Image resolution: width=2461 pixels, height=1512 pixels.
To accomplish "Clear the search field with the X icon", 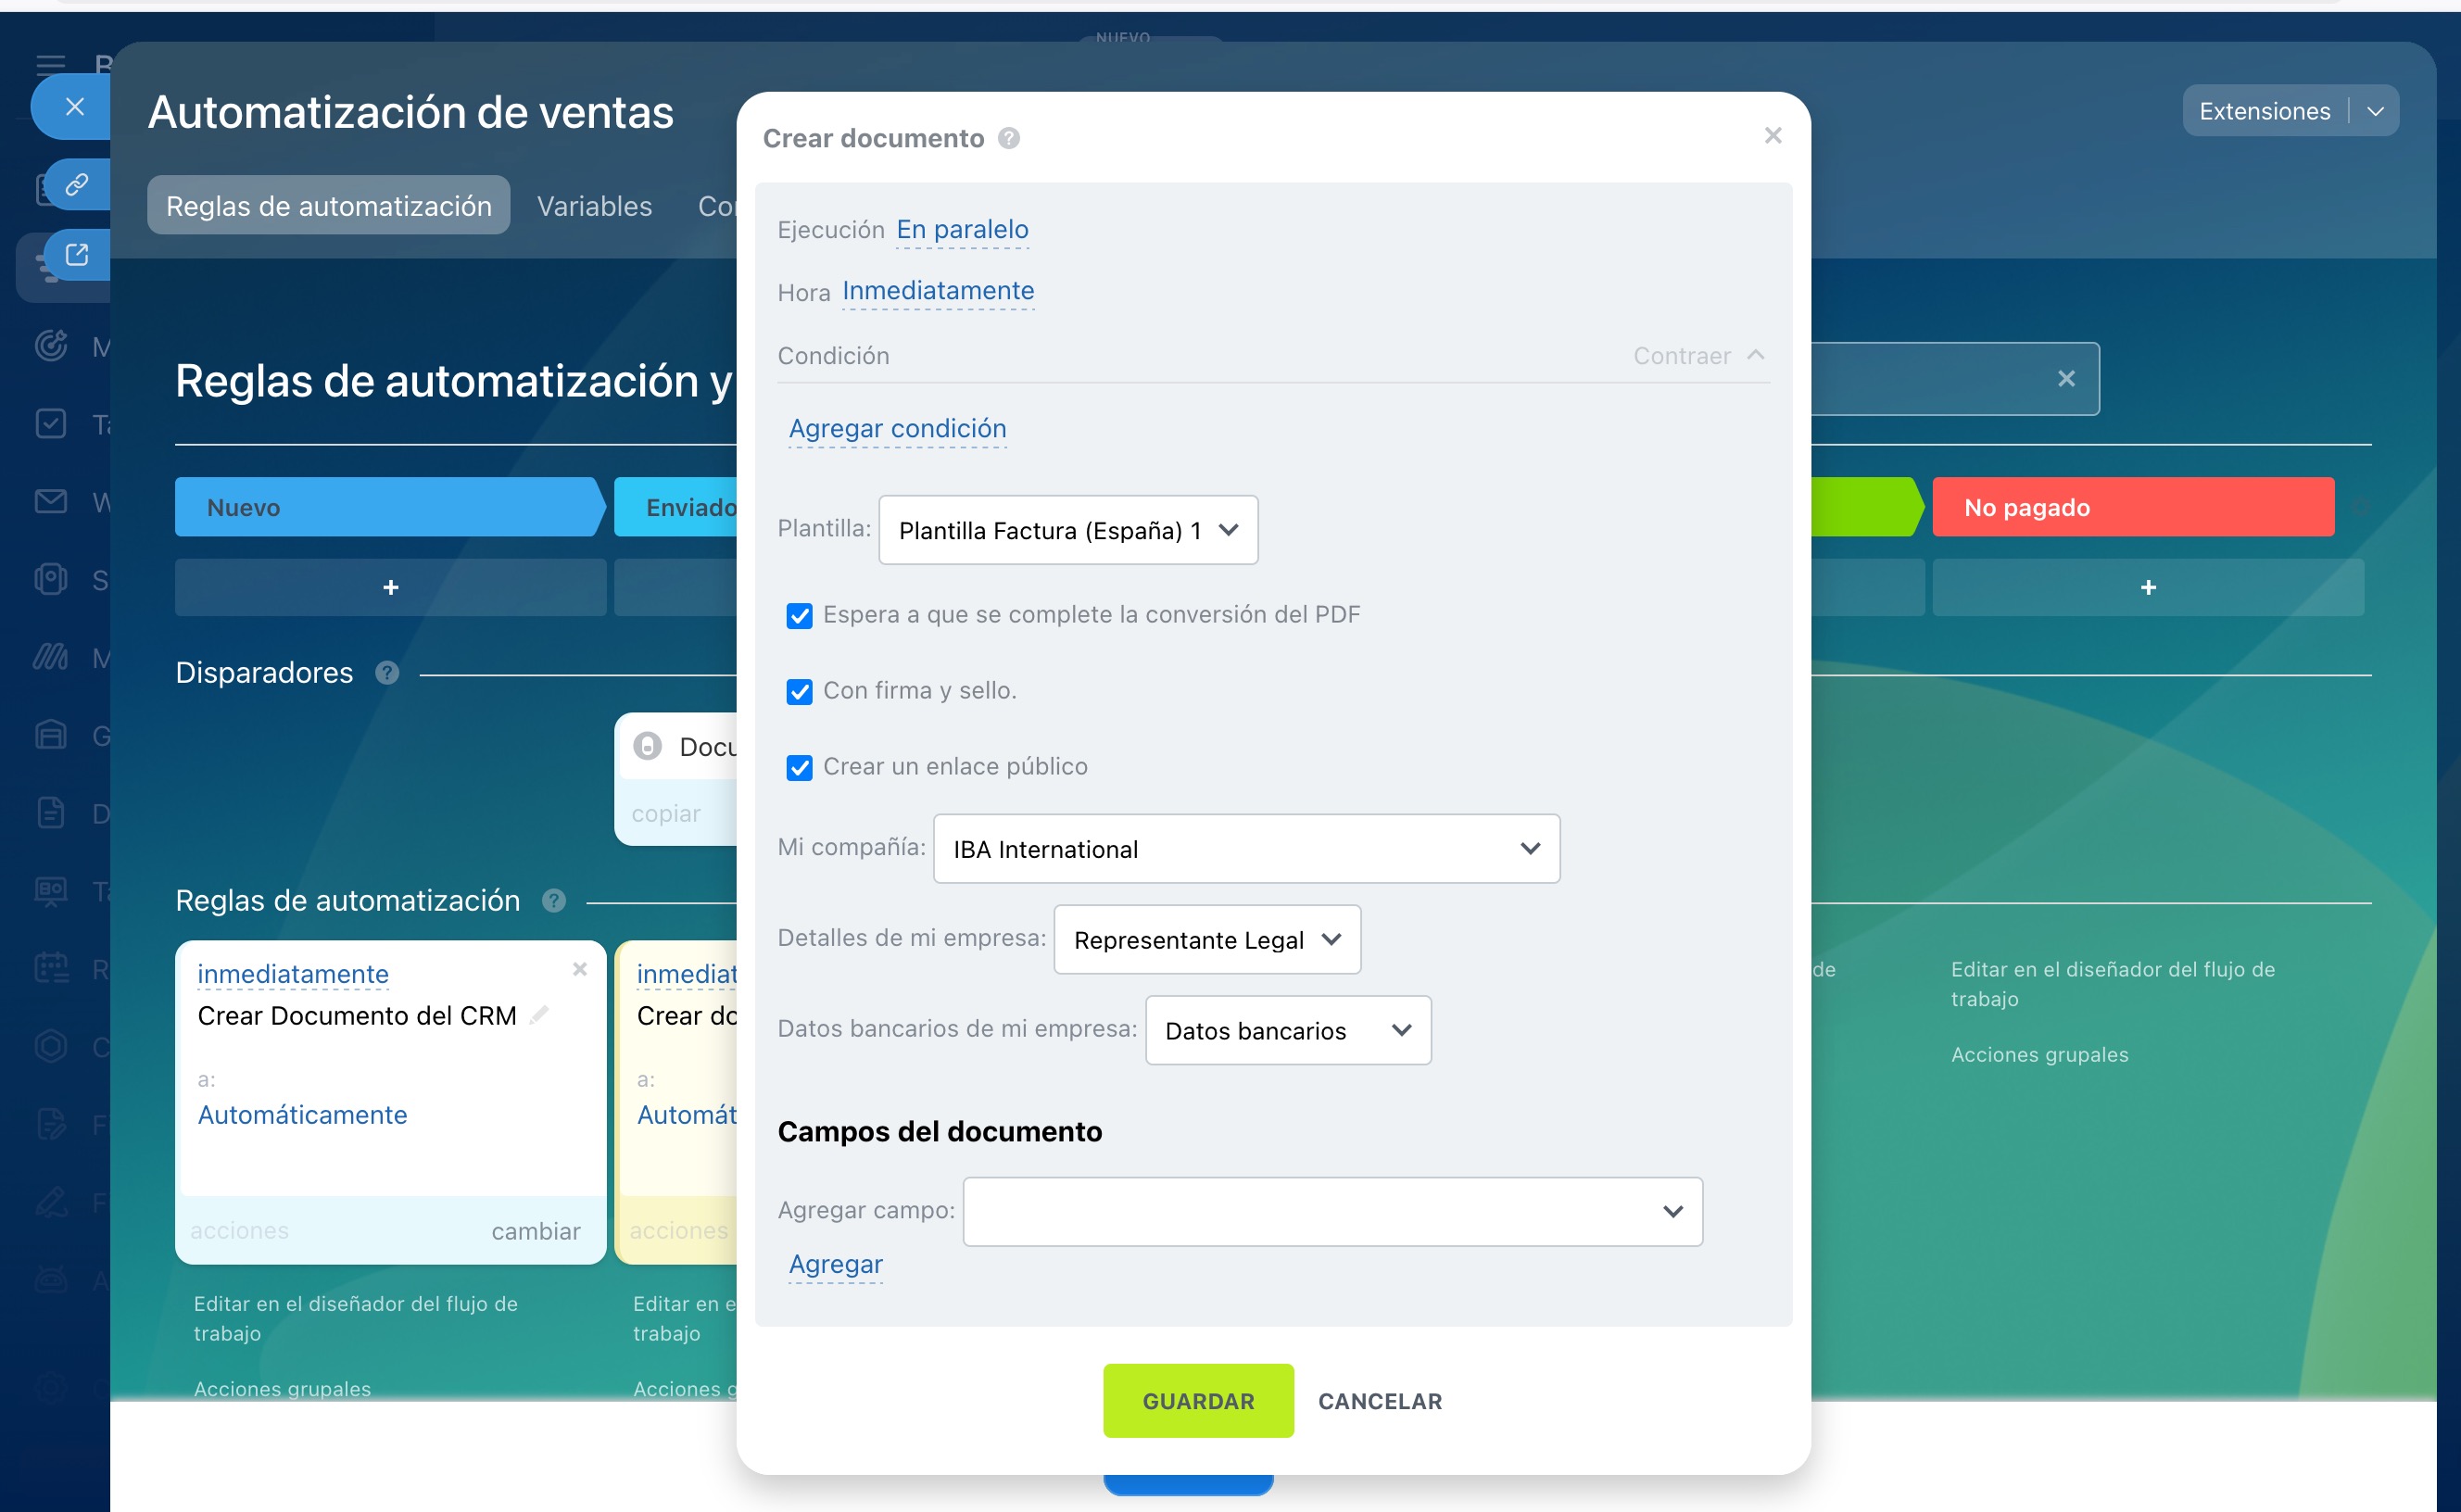I will (2066, 379).
